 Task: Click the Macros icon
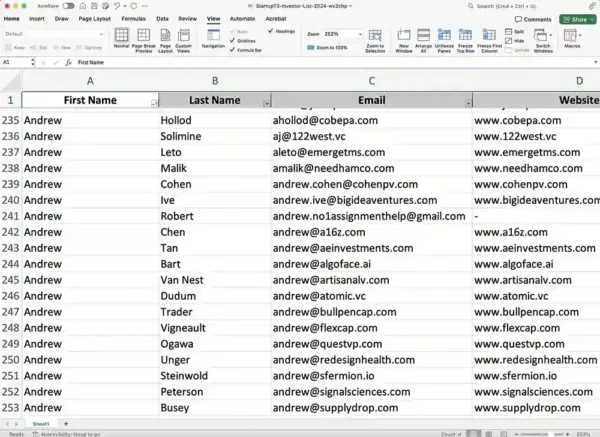click(x=570, y=35)
